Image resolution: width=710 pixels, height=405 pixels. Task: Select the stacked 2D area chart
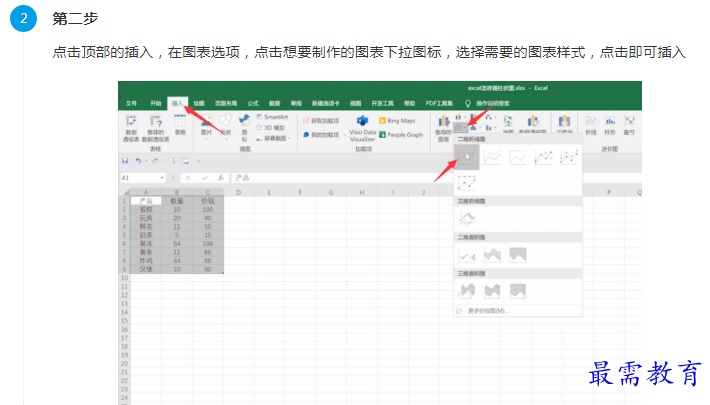point(492,255)
